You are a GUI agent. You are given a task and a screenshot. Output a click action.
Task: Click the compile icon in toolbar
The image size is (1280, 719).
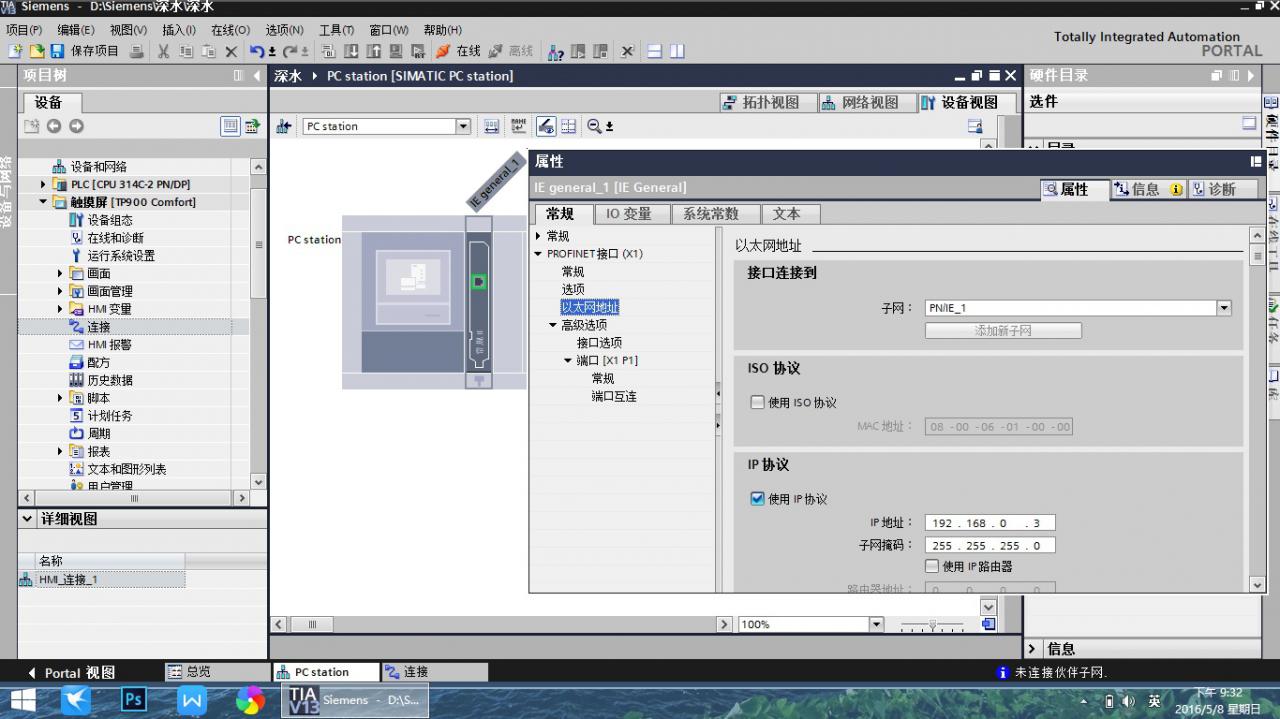tap(328, 51)
